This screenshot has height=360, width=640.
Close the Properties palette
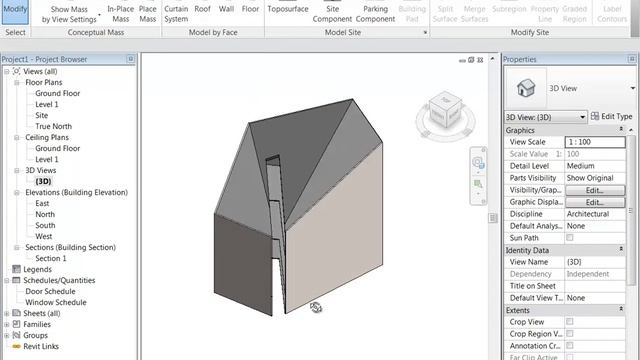(632, 59)
